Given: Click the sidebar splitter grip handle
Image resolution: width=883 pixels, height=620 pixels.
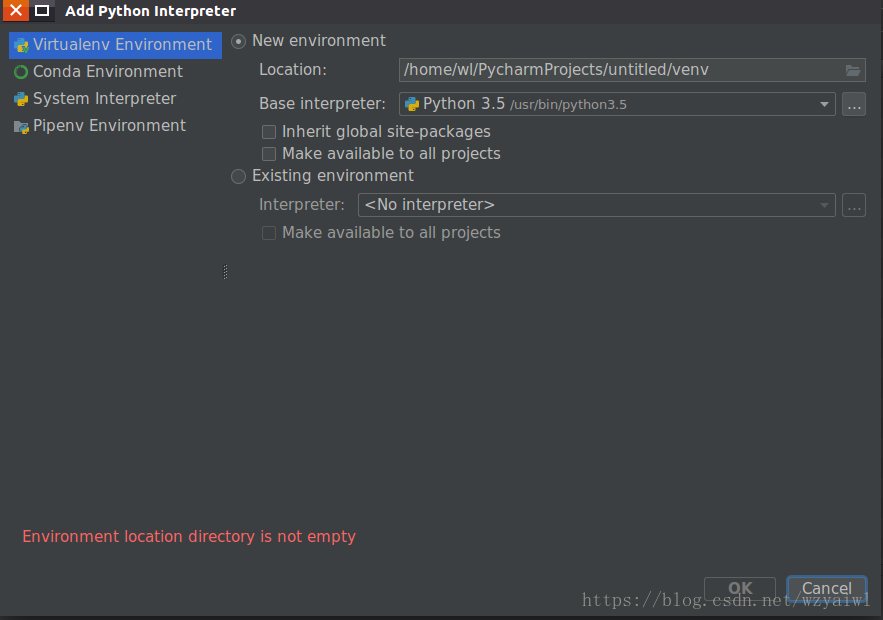Looking at the screenshot, I should (x=225, y=272).
